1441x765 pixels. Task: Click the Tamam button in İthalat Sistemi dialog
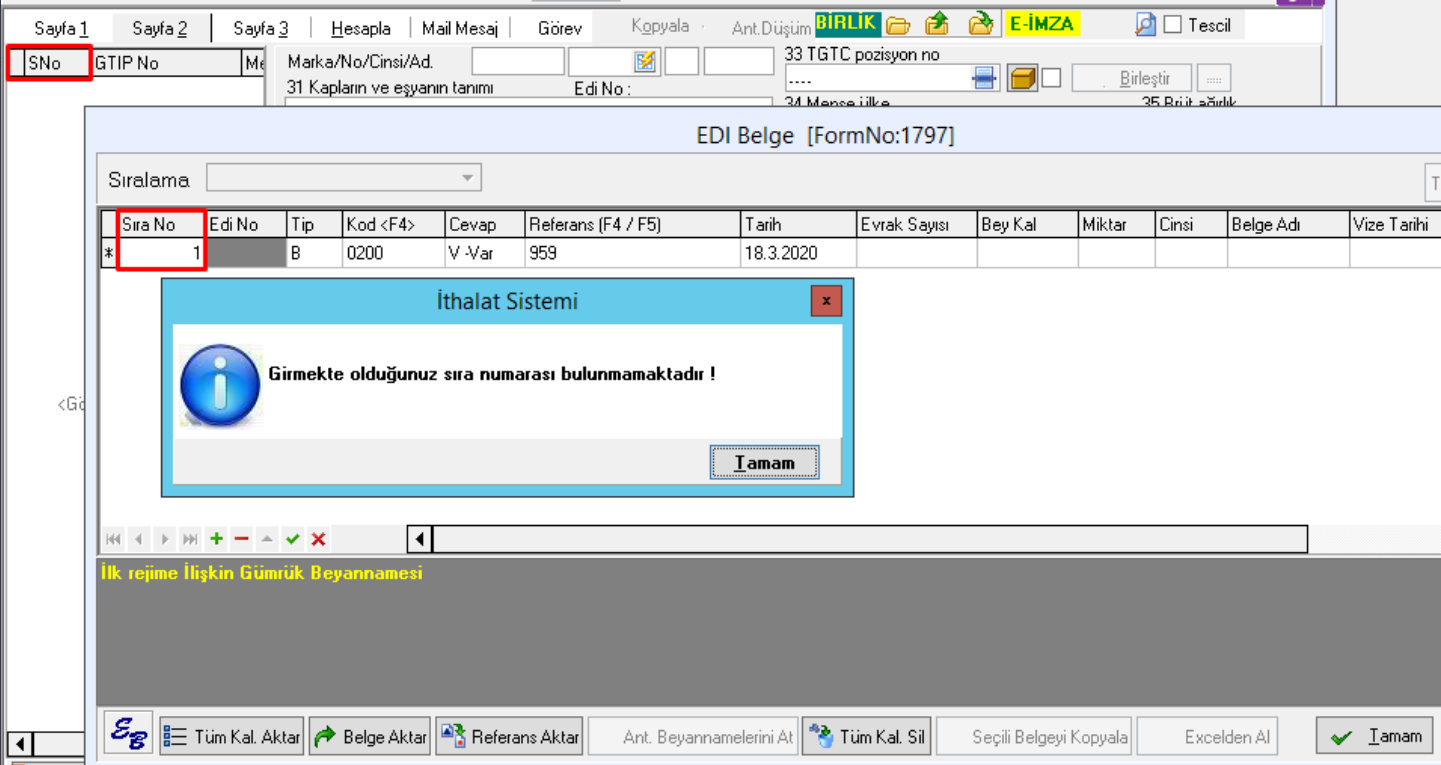pyautogui.click(x=764, y=462)
